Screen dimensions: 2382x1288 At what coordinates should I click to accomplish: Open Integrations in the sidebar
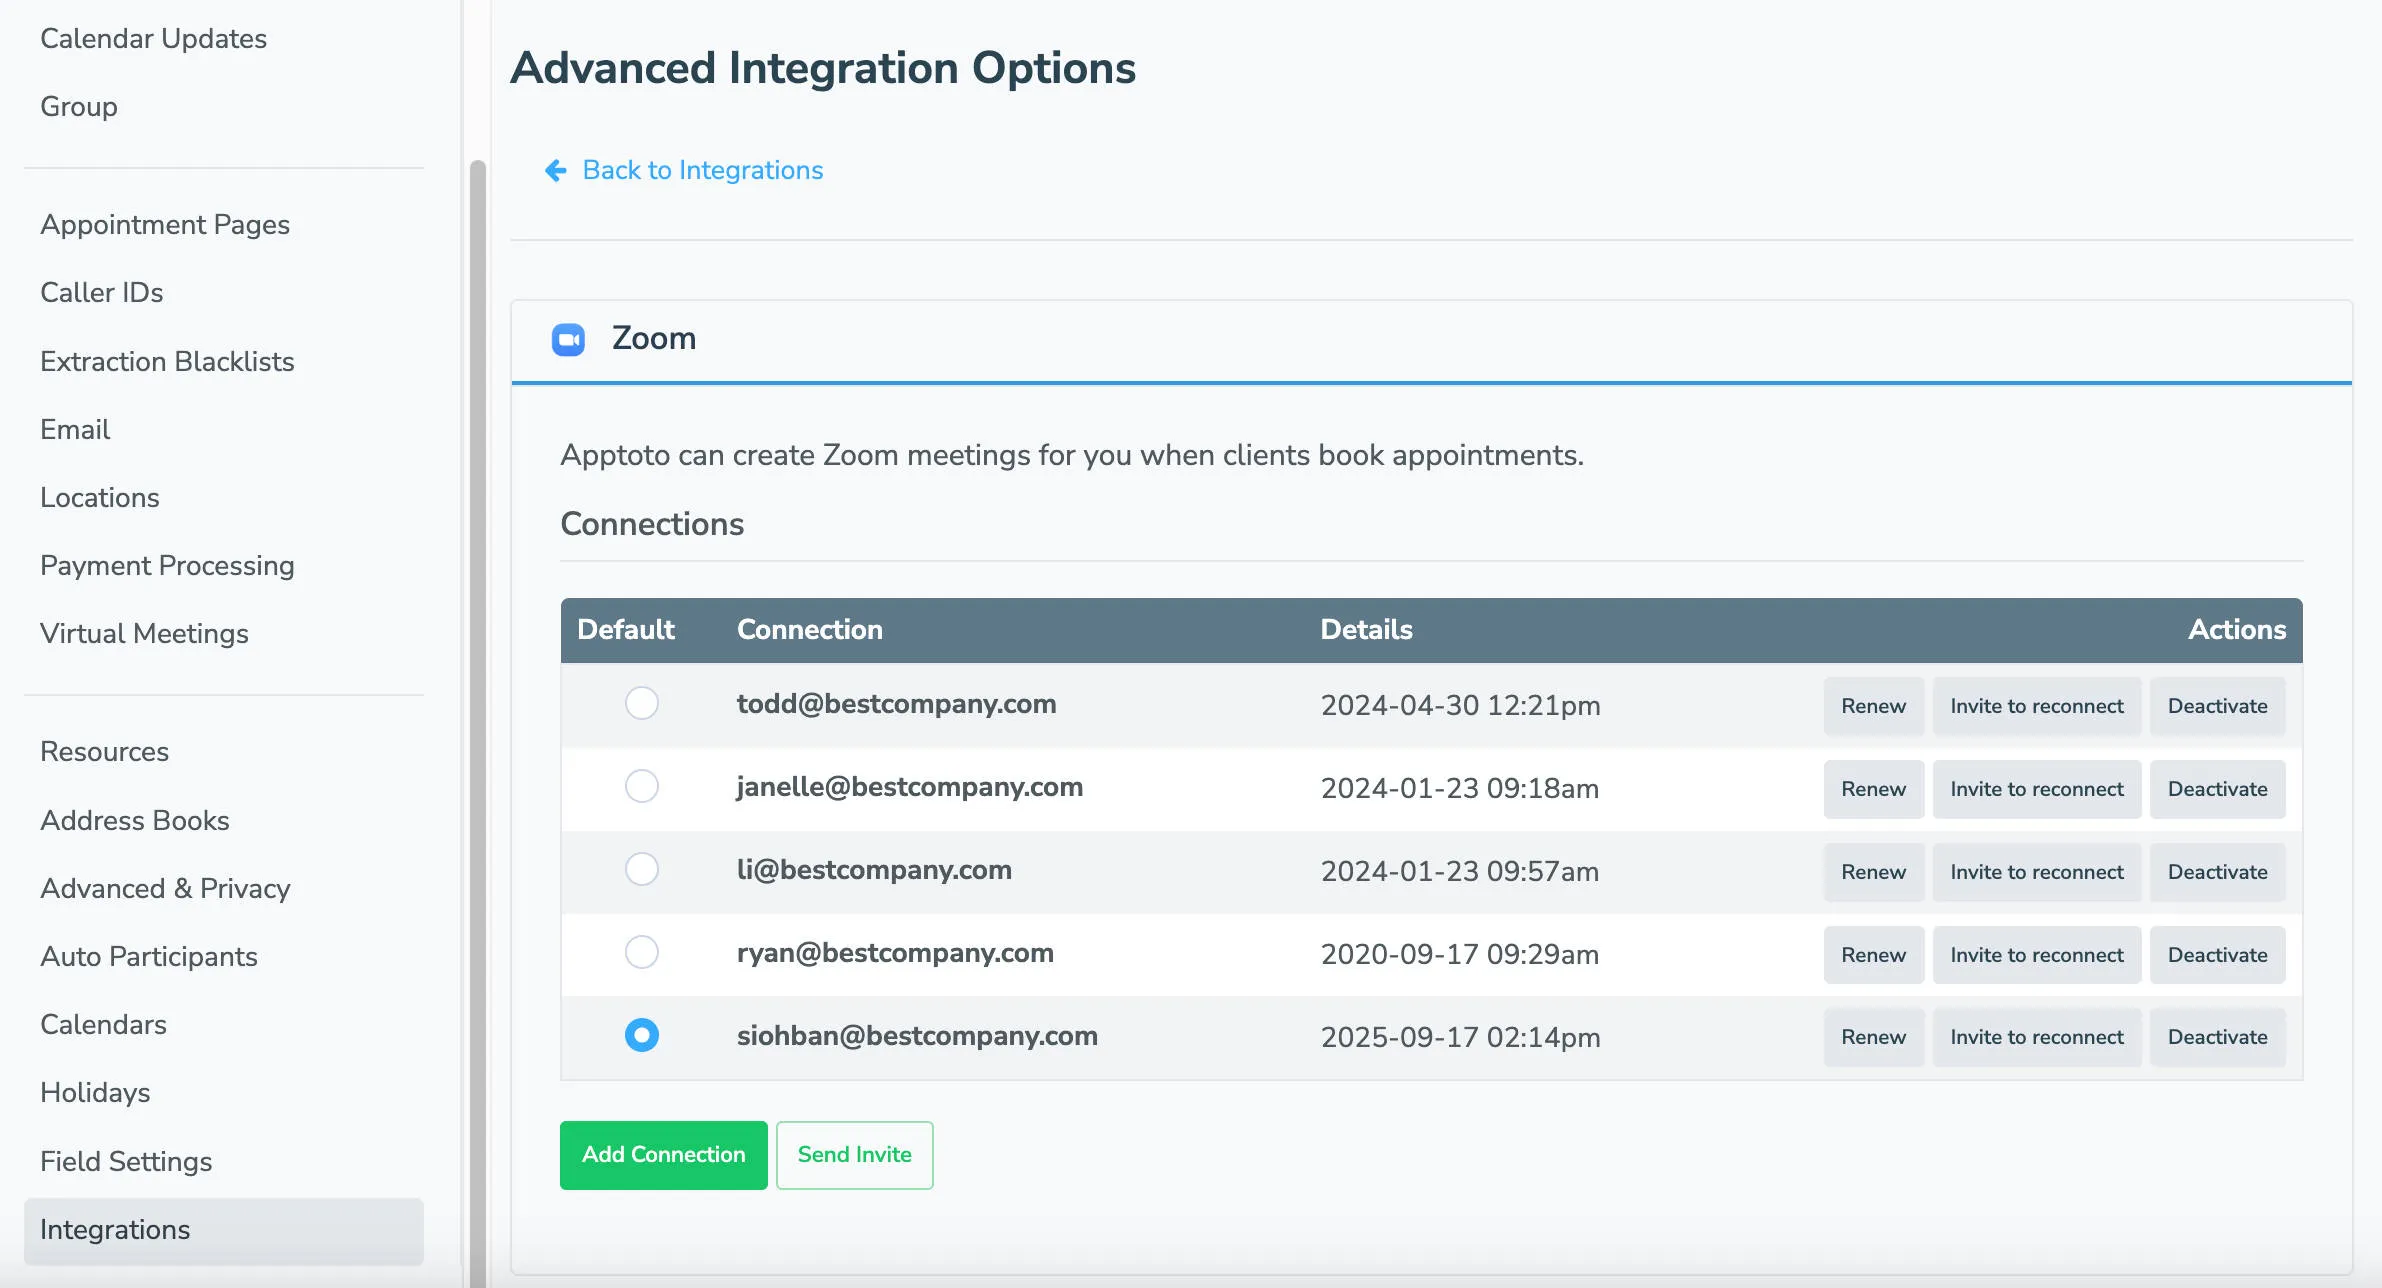tap(115, 1229)
